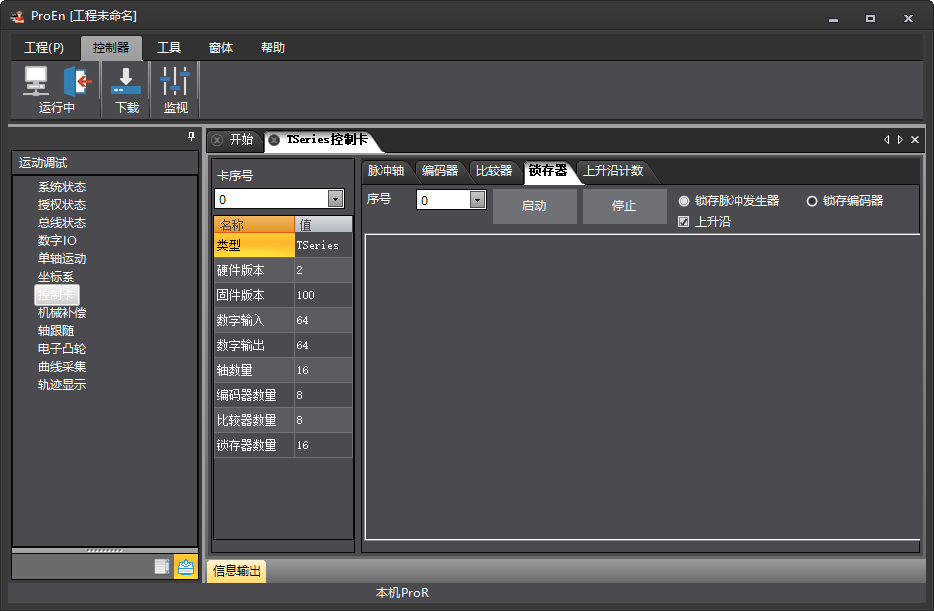Click the ProEn application icon in title bar
Screen dimensions: 934x611
(x=17, y=17)
